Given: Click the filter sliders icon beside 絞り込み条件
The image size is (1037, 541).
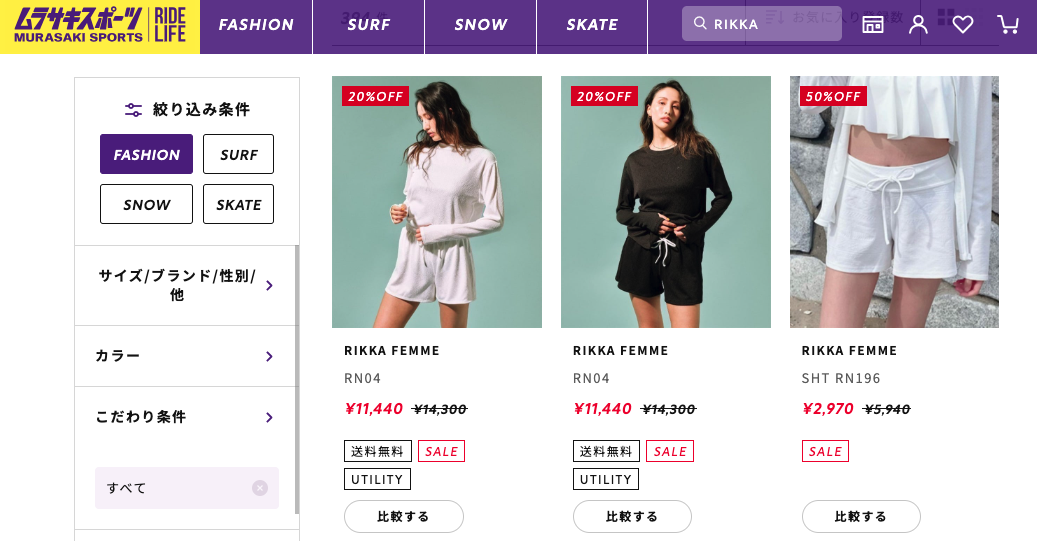Looking at the screenshot, I should point(133,110).
